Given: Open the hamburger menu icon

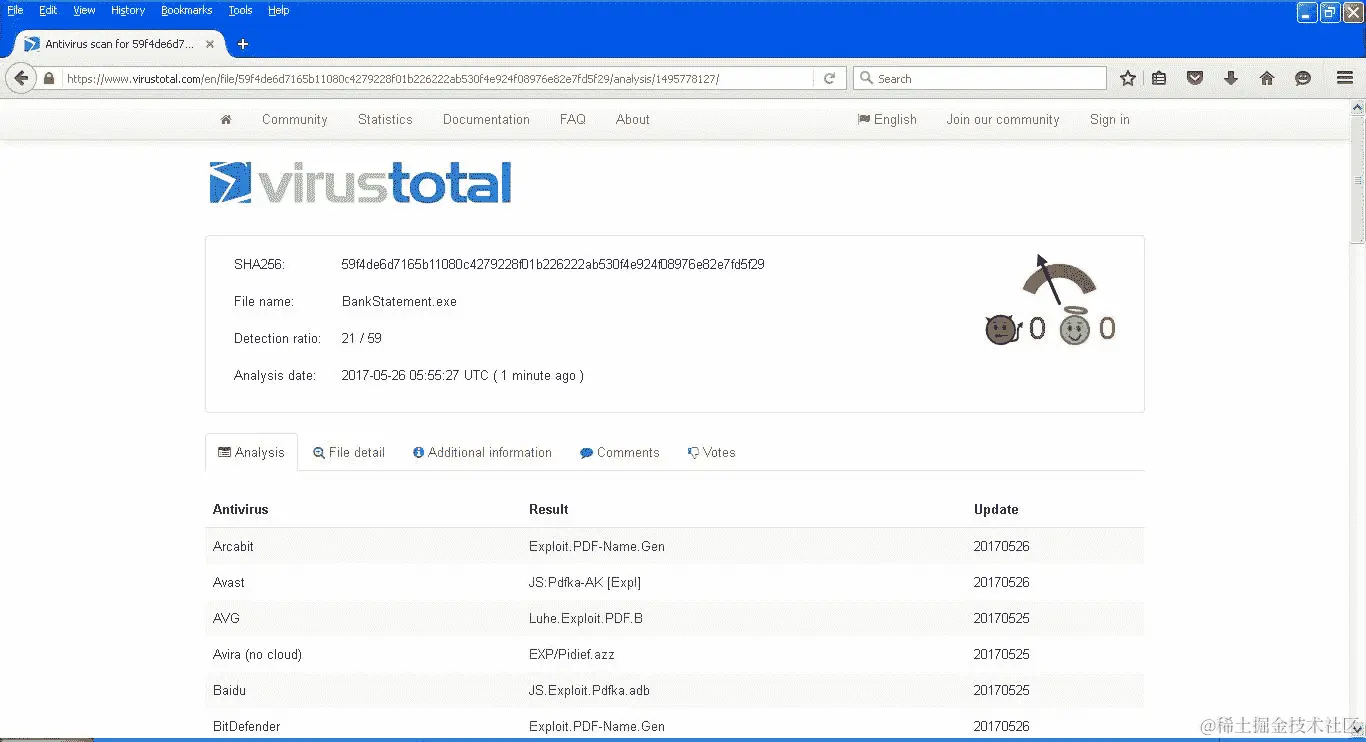Looking at the screenshot, I should (x=1345, y=78).
